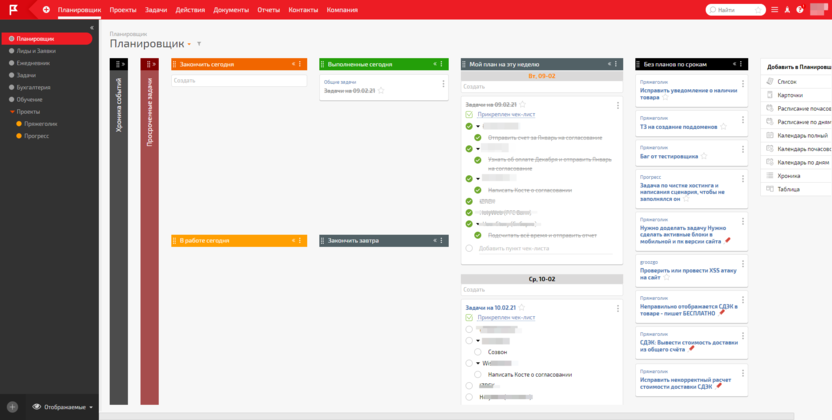
Task: Open the help question mark icon
Action: point(799,9)
